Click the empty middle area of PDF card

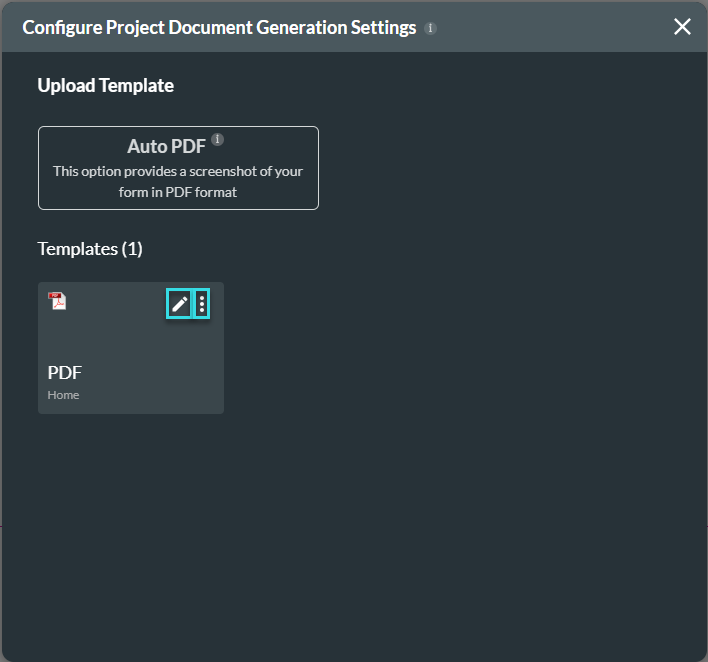pyautogui.click(x=130, y=340)
